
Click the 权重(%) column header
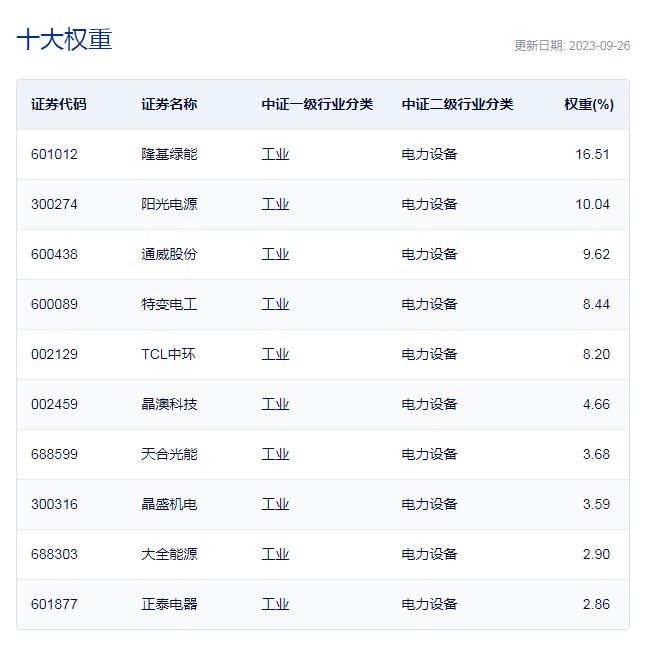(x=589, y=104)
